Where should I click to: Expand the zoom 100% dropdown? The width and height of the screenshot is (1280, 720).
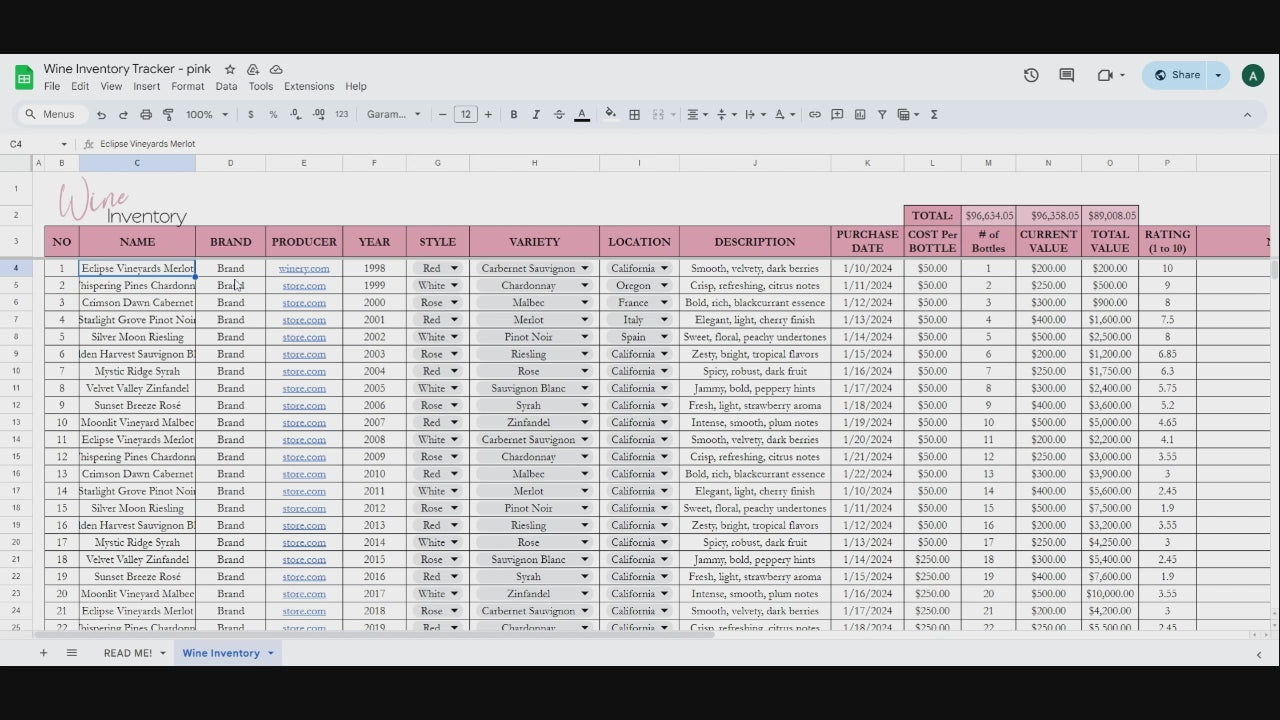coord(207,115)
